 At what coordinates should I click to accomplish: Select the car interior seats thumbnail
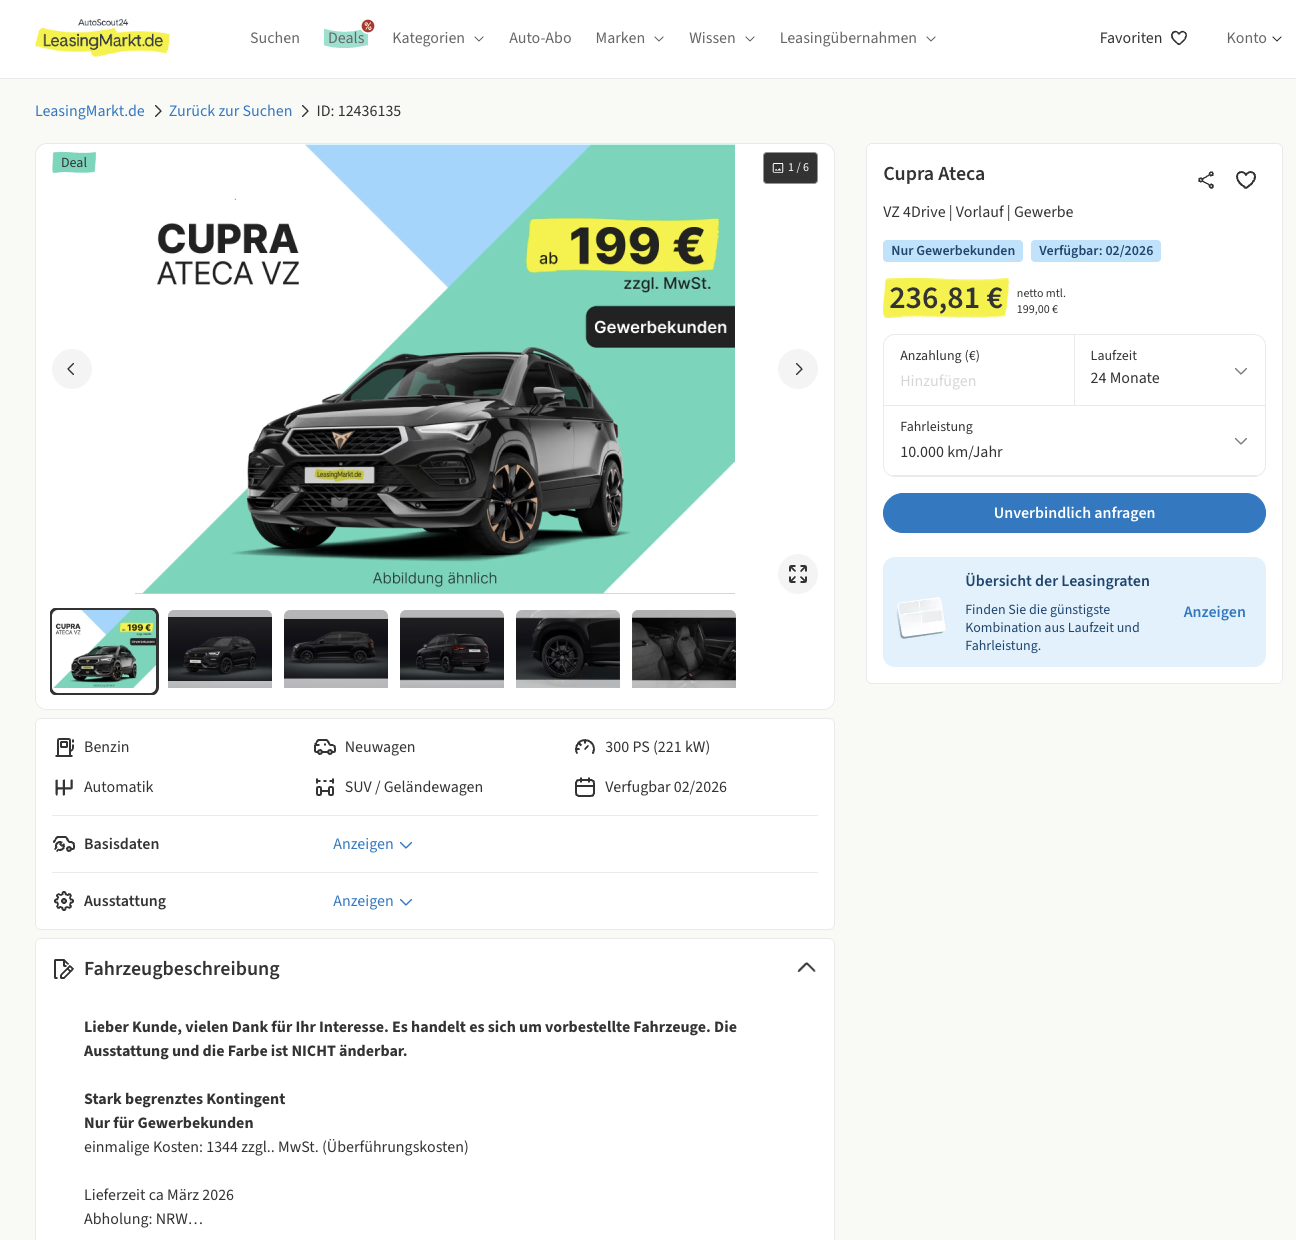pyautogui.click(x=684, y=649)
